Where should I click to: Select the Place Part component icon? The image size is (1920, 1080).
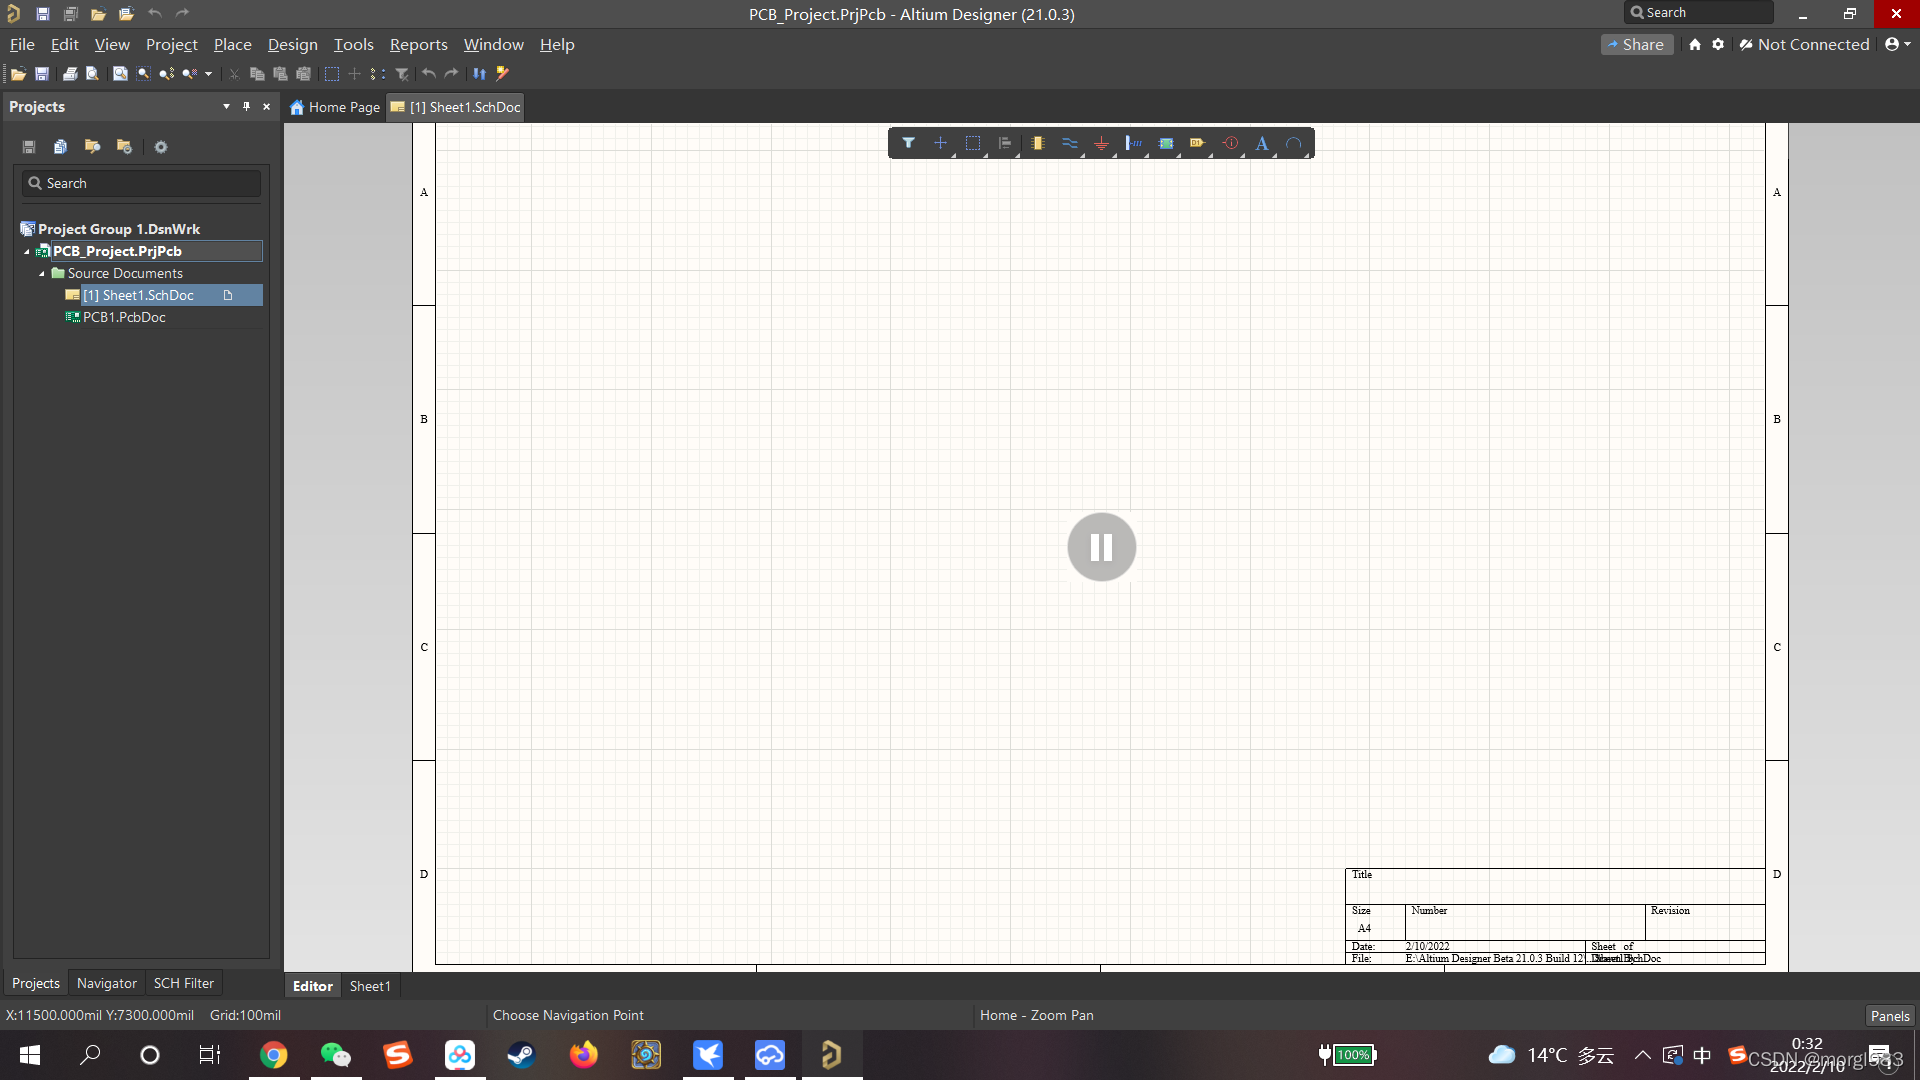coord(1037,143)
